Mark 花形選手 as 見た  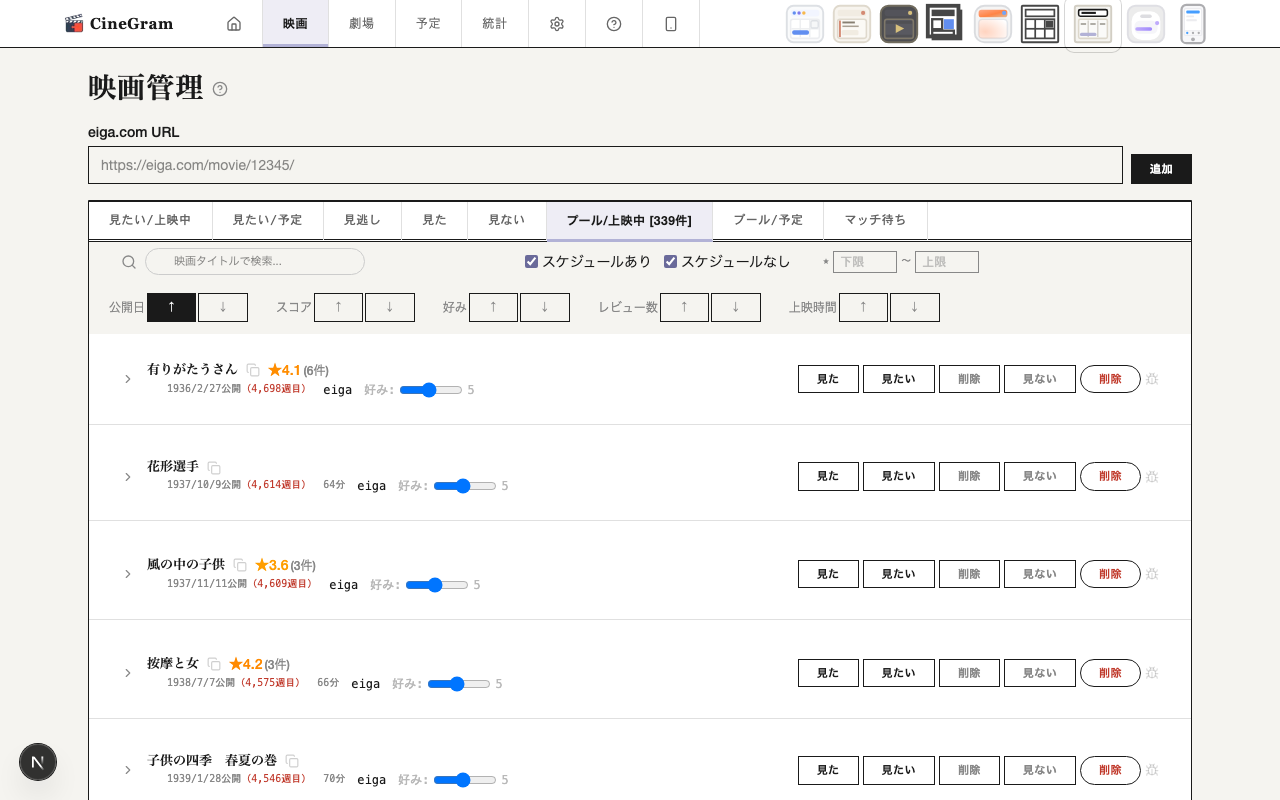(828, 476)
